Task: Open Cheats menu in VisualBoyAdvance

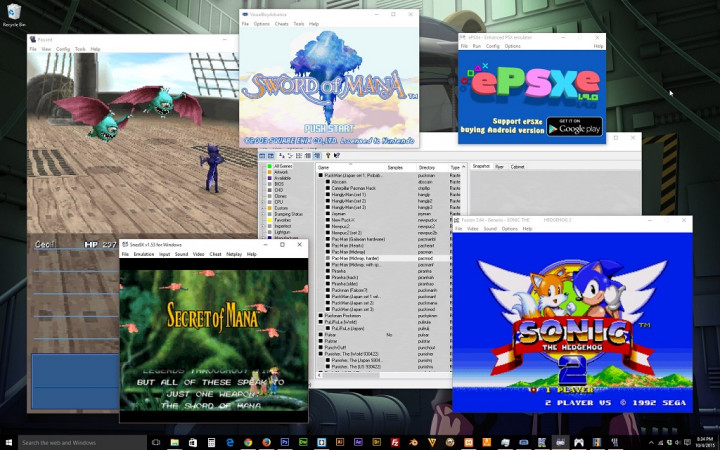Action: click(x=281, y=24)
